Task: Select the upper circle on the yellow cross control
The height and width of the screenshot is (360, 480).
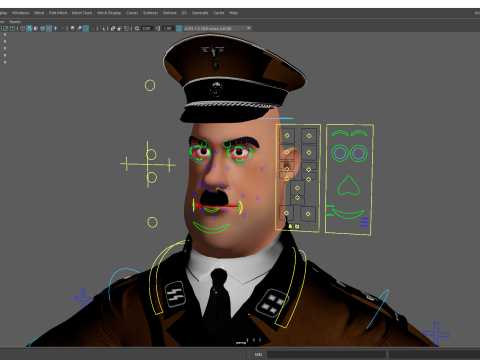Action: pos(151,154)
